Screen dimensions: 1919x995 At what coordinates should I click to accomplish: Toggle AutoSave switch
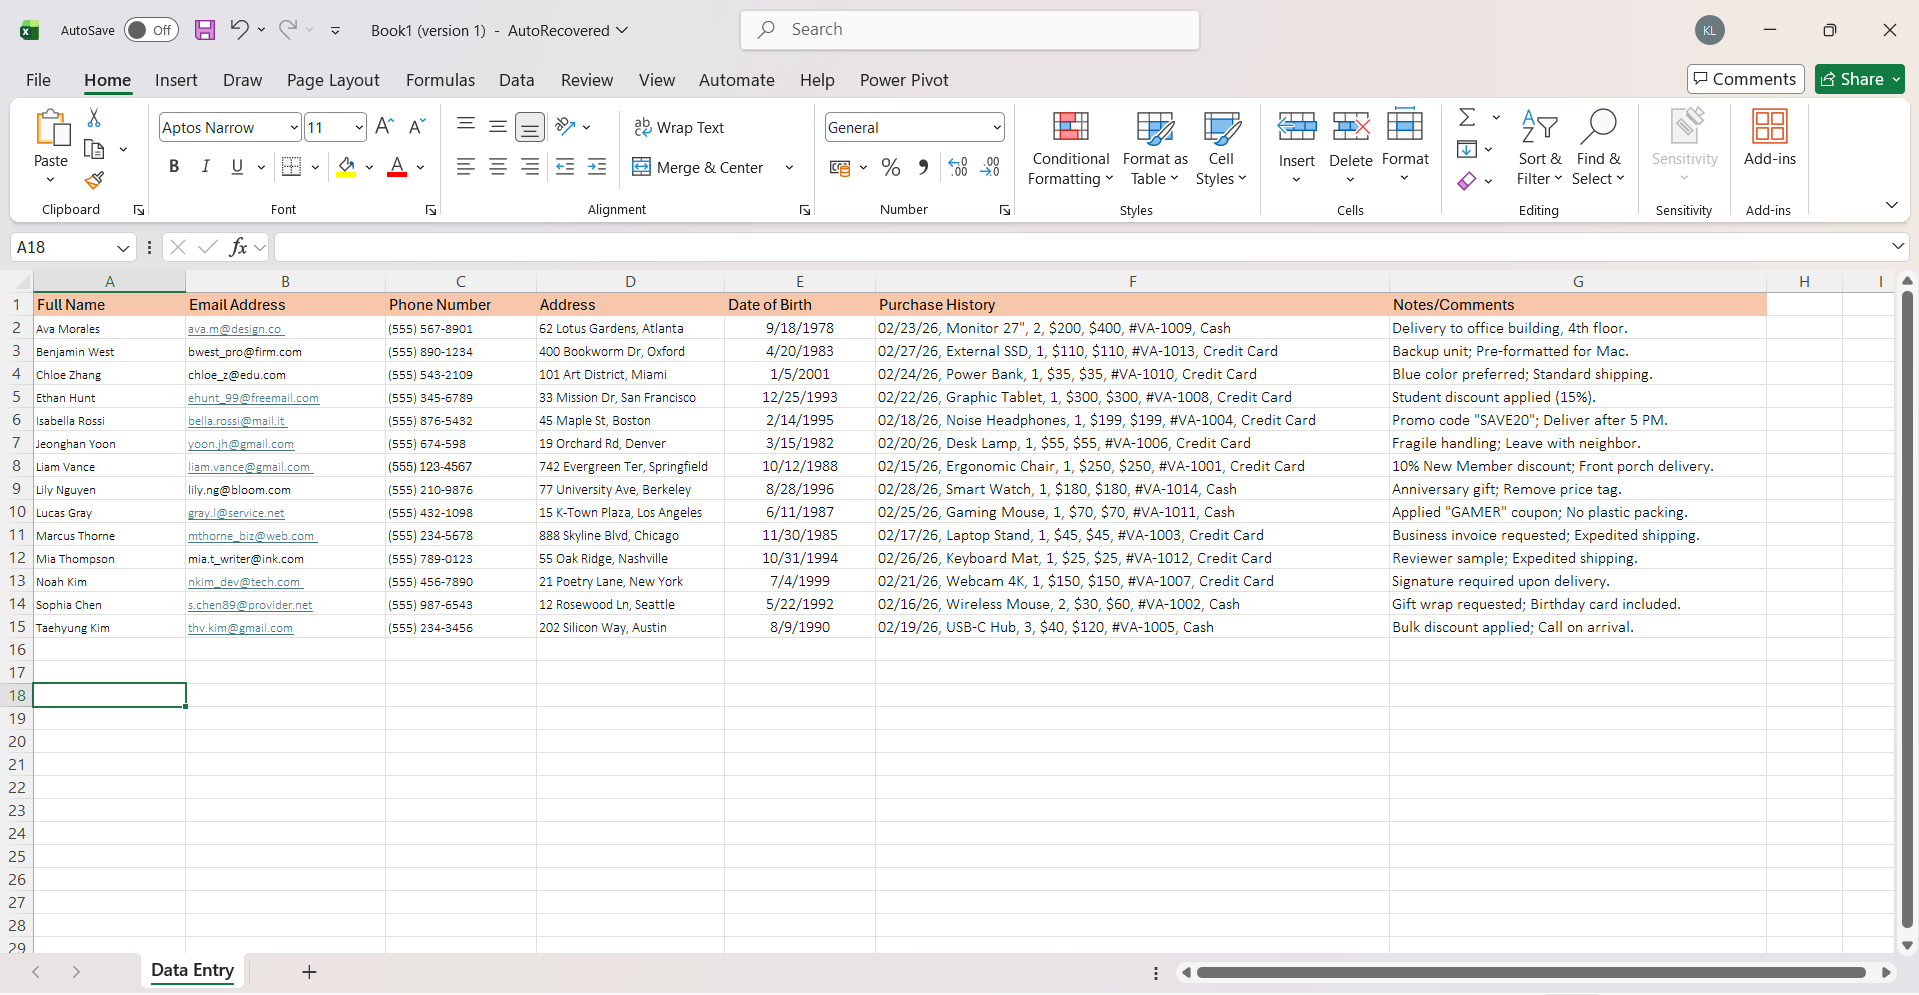point(151,30)
